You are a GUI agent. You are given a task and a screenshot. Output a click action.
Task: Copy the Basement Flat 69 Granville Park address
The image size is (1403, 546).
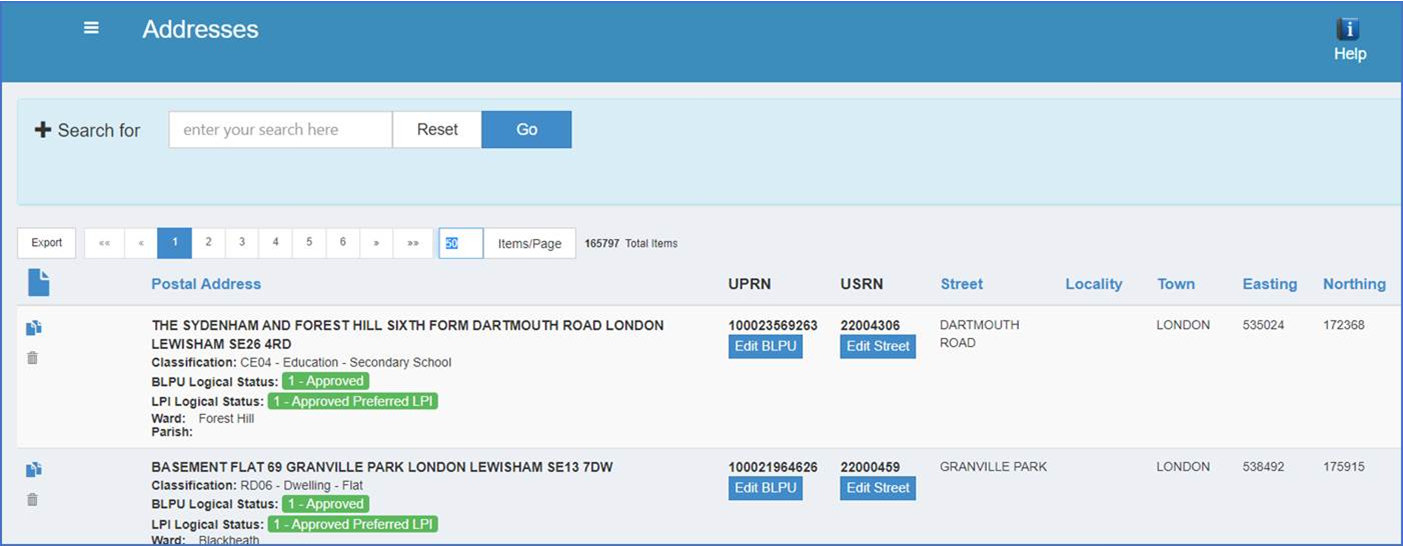point(33,470)
